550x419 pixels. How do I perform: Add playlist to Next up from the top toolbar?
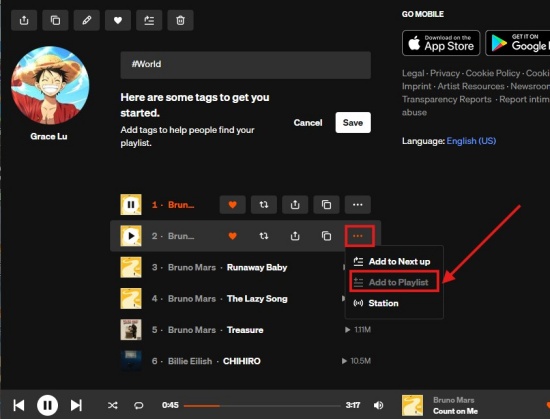click(149, 20)
